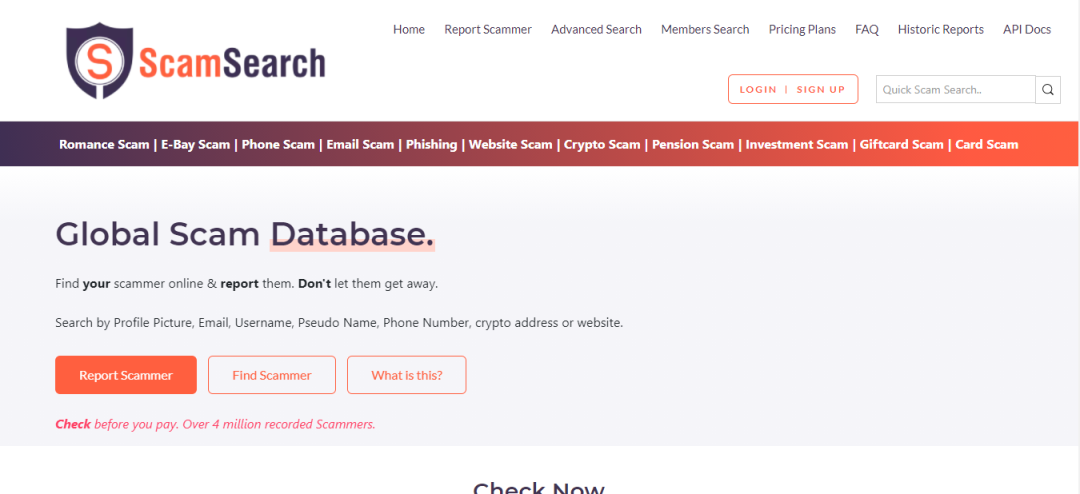Viewport: 1080px width, 494px height.
Task: Select Romance Scam category
Action: (104, 145)
